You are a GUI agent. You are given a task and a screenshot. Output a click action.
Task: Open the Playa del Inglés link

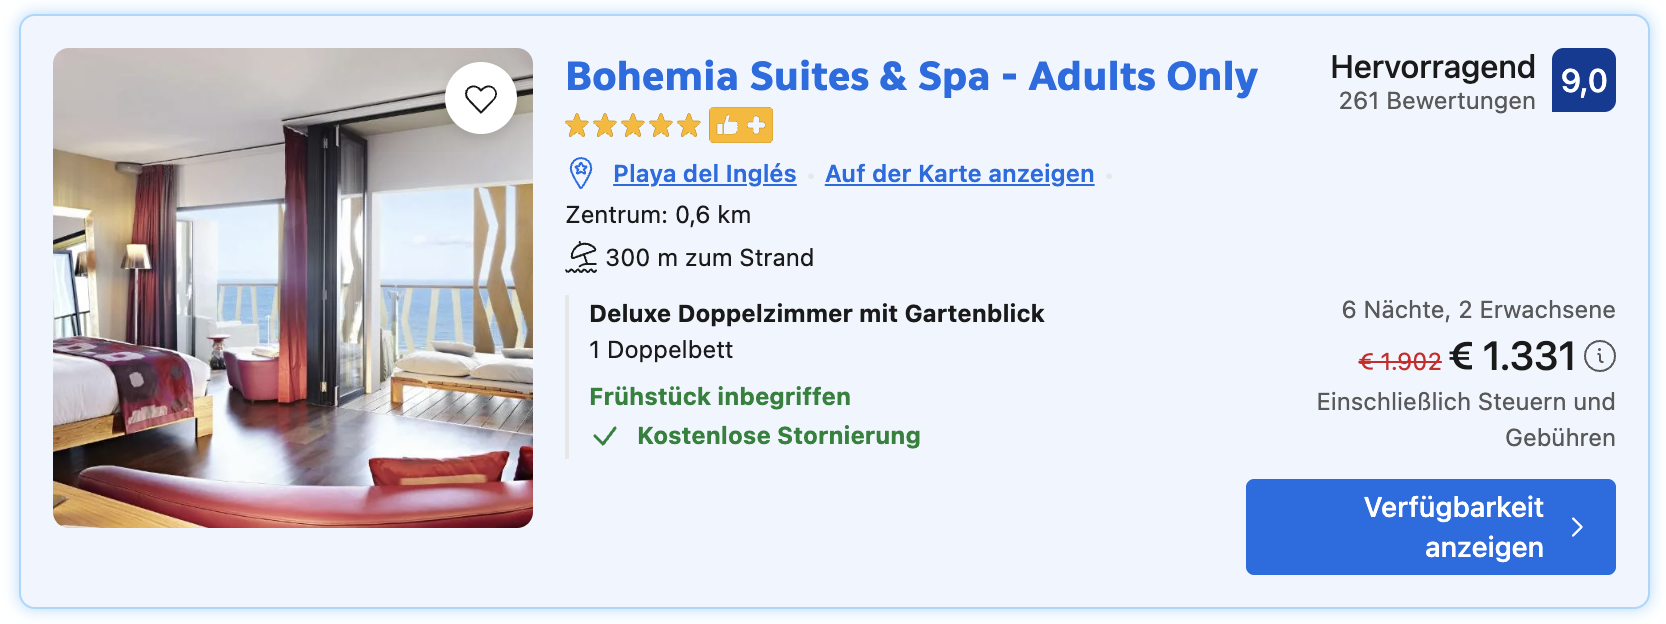[704, 174]
